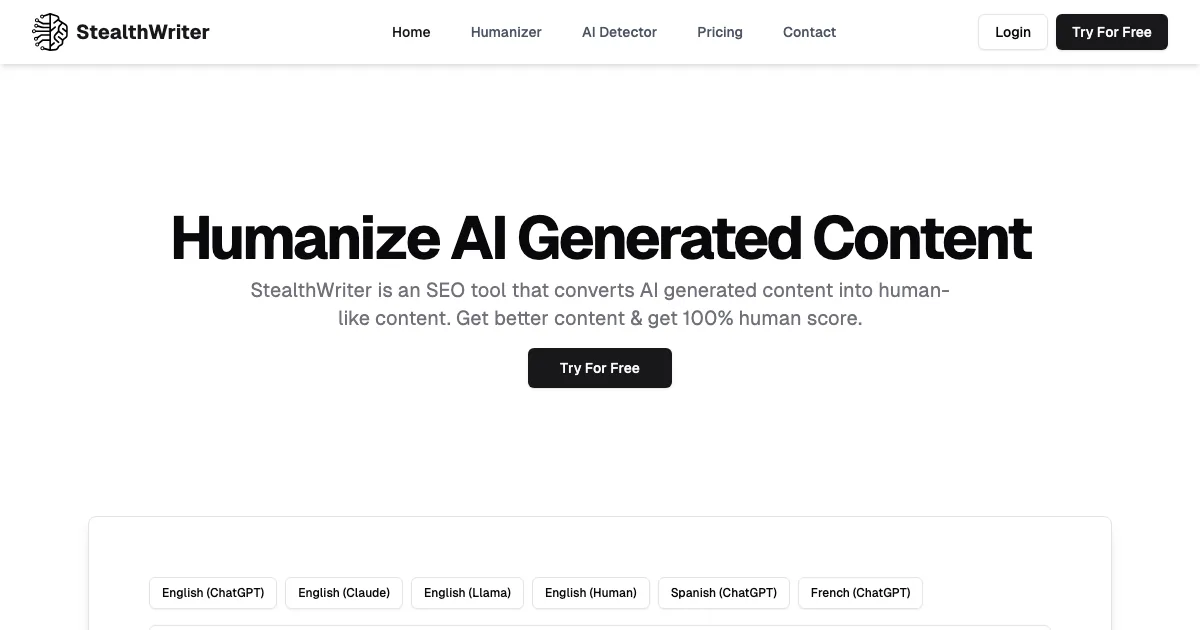Navigate to the Pricing page
This screenshot has height=630, width=1200.
click(x=720, y=32)
